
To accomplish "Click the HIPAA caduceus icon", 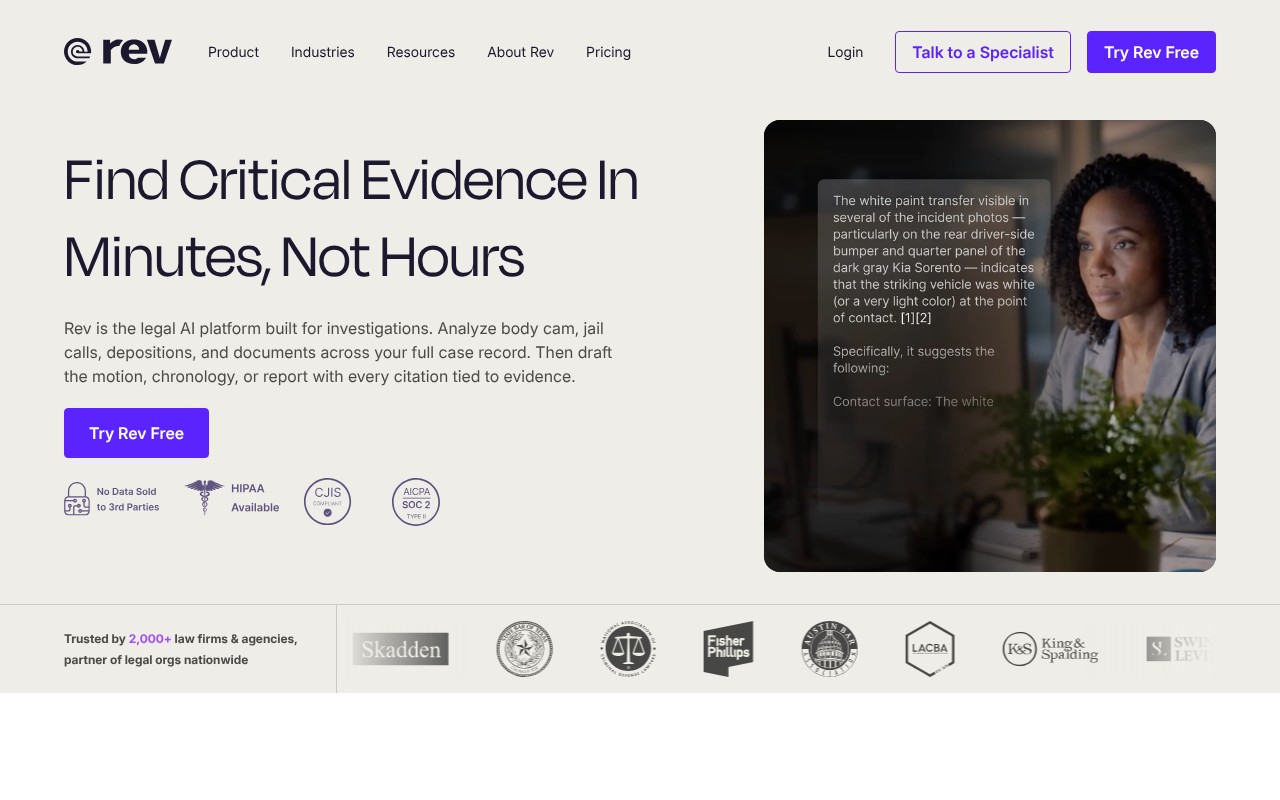I will coord(204,497).
